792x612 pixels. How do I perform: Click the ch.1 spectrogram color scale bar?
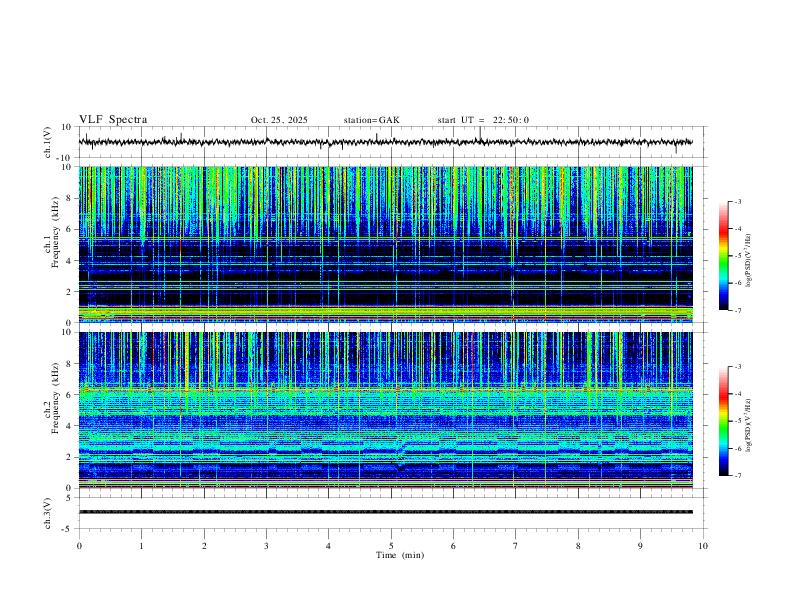[723, 256]
